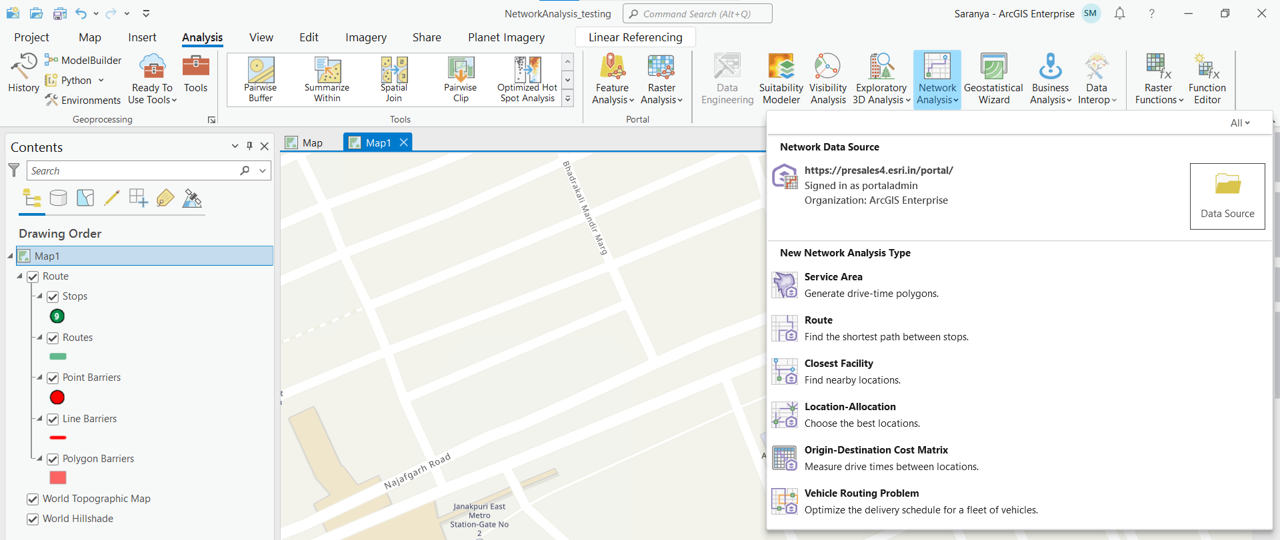Viewport: 1280px width, 540px height.
Task: Choose Location-Allocation analysis
Action: coord(1020,415)
